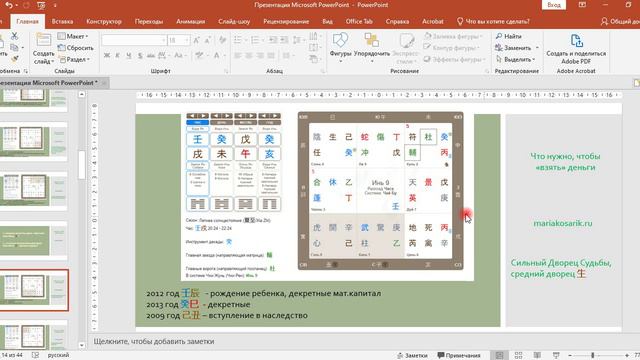Switch to the Анимация tab
Viewport: 640px width, 360px height.
coord(190,21)
